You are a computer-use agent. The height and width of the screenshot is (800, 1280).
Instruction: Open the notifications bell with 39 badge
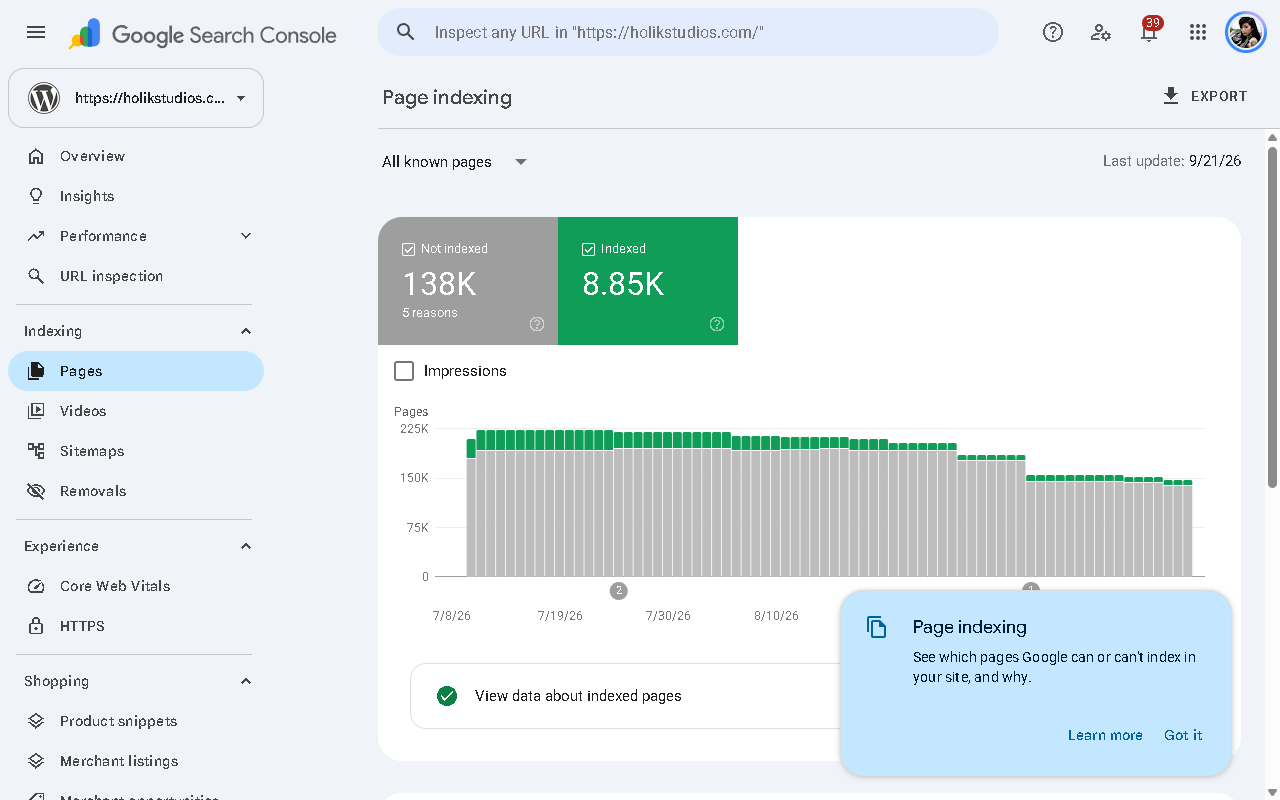(x=1149, y=31)
